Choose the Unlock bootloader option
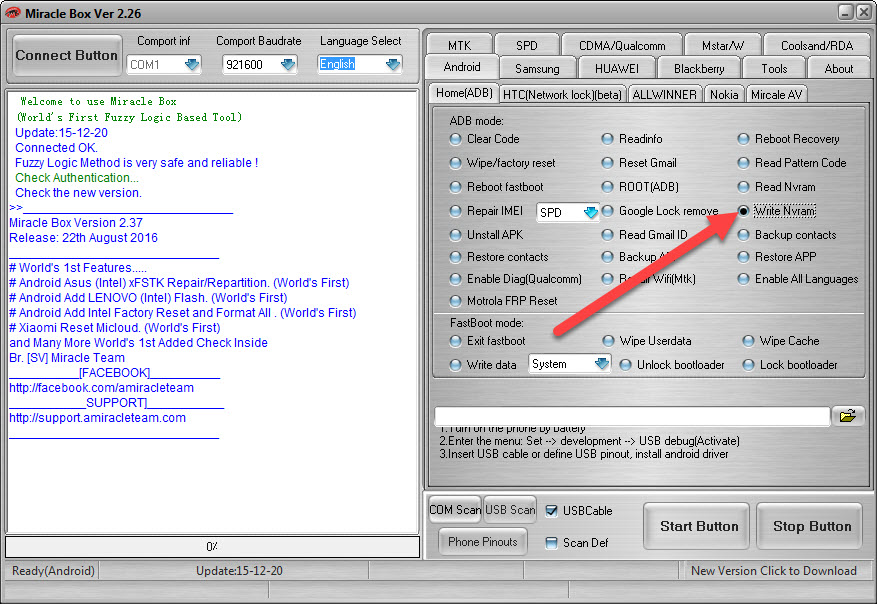877x604 pixels. (x=625, y=365)
